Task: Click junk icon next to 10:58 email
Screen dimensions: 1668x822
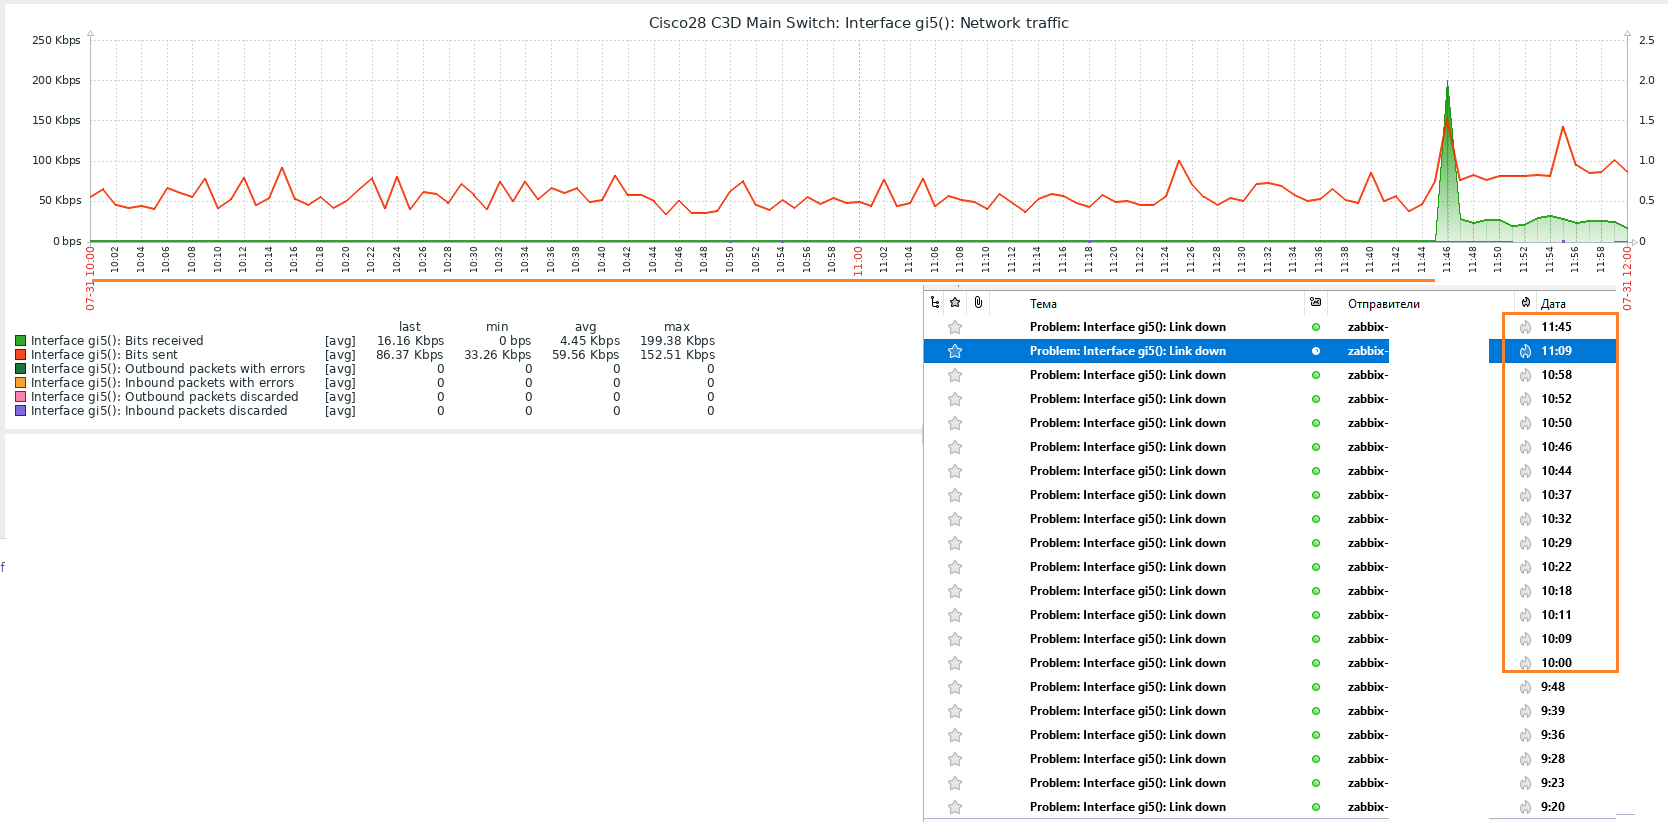Action: 1525,375
